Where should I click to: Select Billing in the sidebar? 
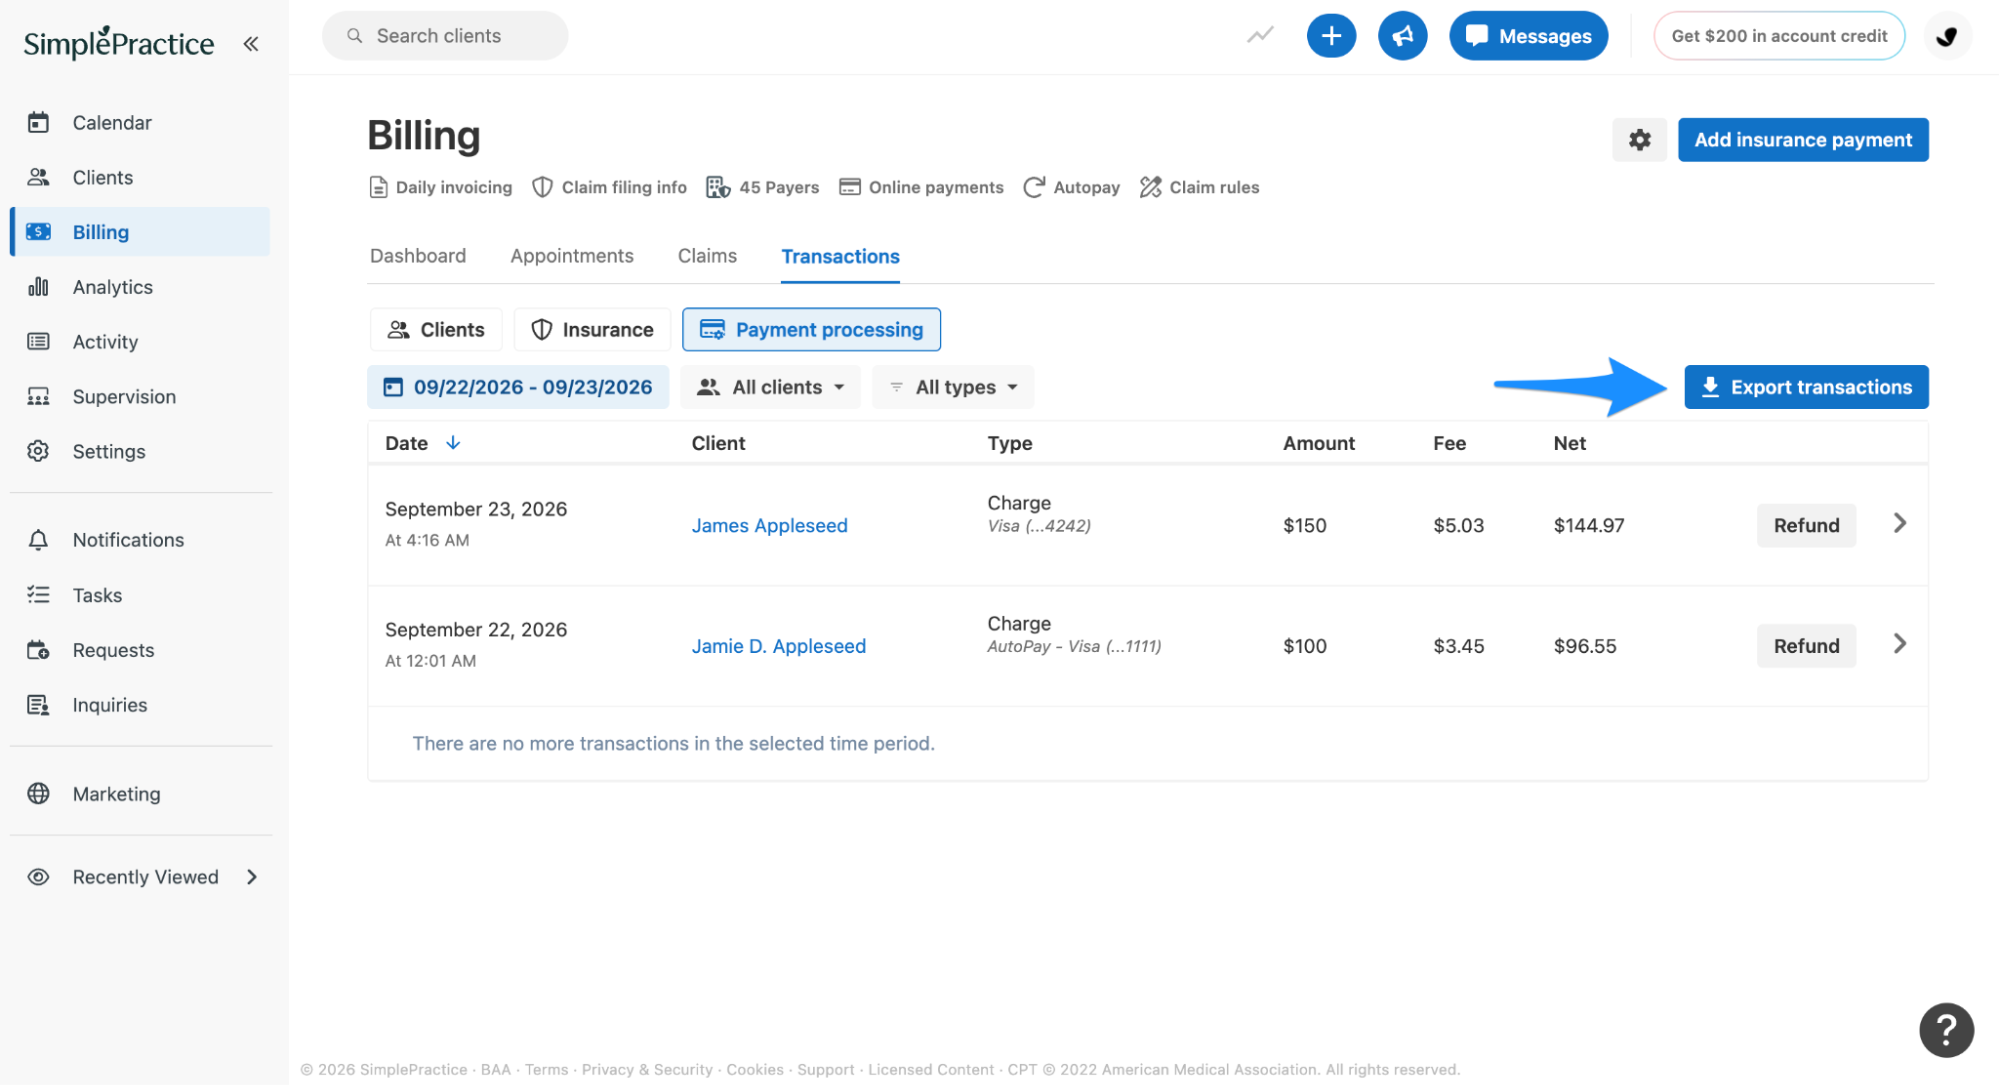(x=140, y=232)
